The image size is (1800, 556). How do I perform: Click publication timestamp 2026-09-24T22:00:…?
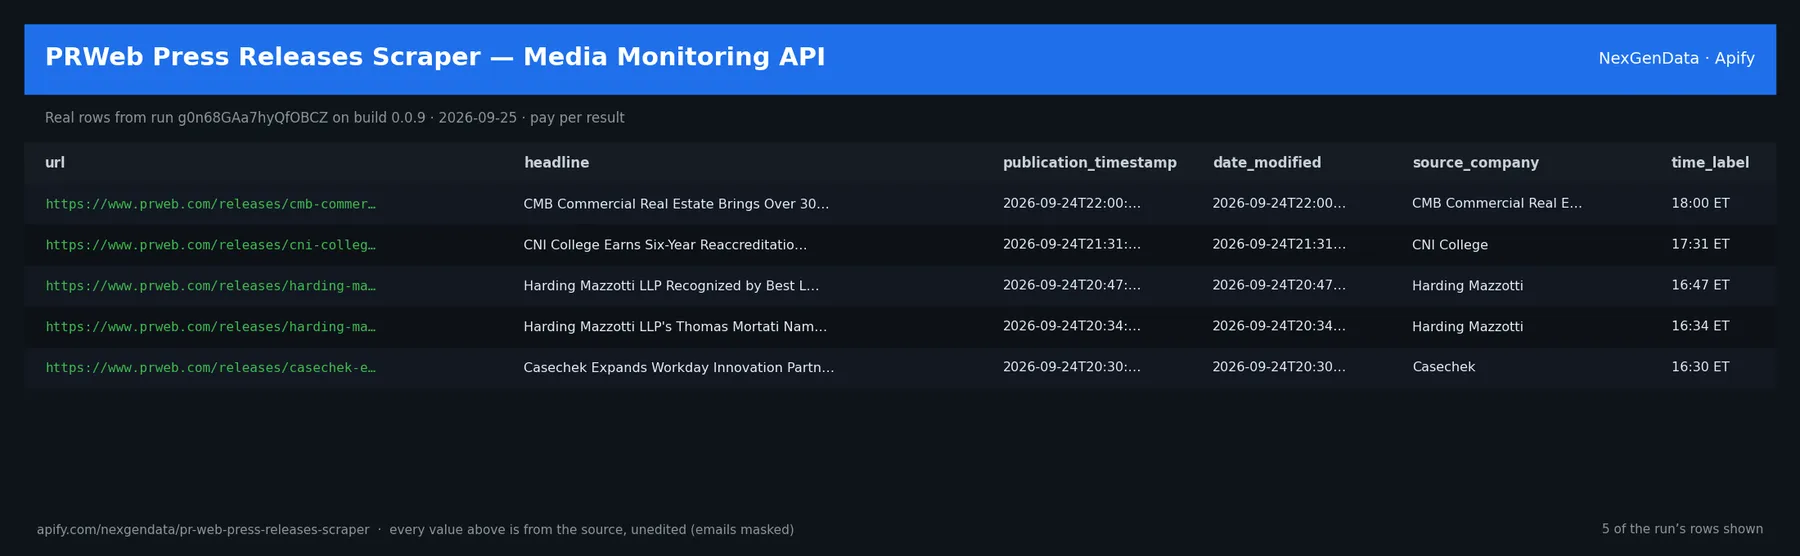[x=1071, y=204]
